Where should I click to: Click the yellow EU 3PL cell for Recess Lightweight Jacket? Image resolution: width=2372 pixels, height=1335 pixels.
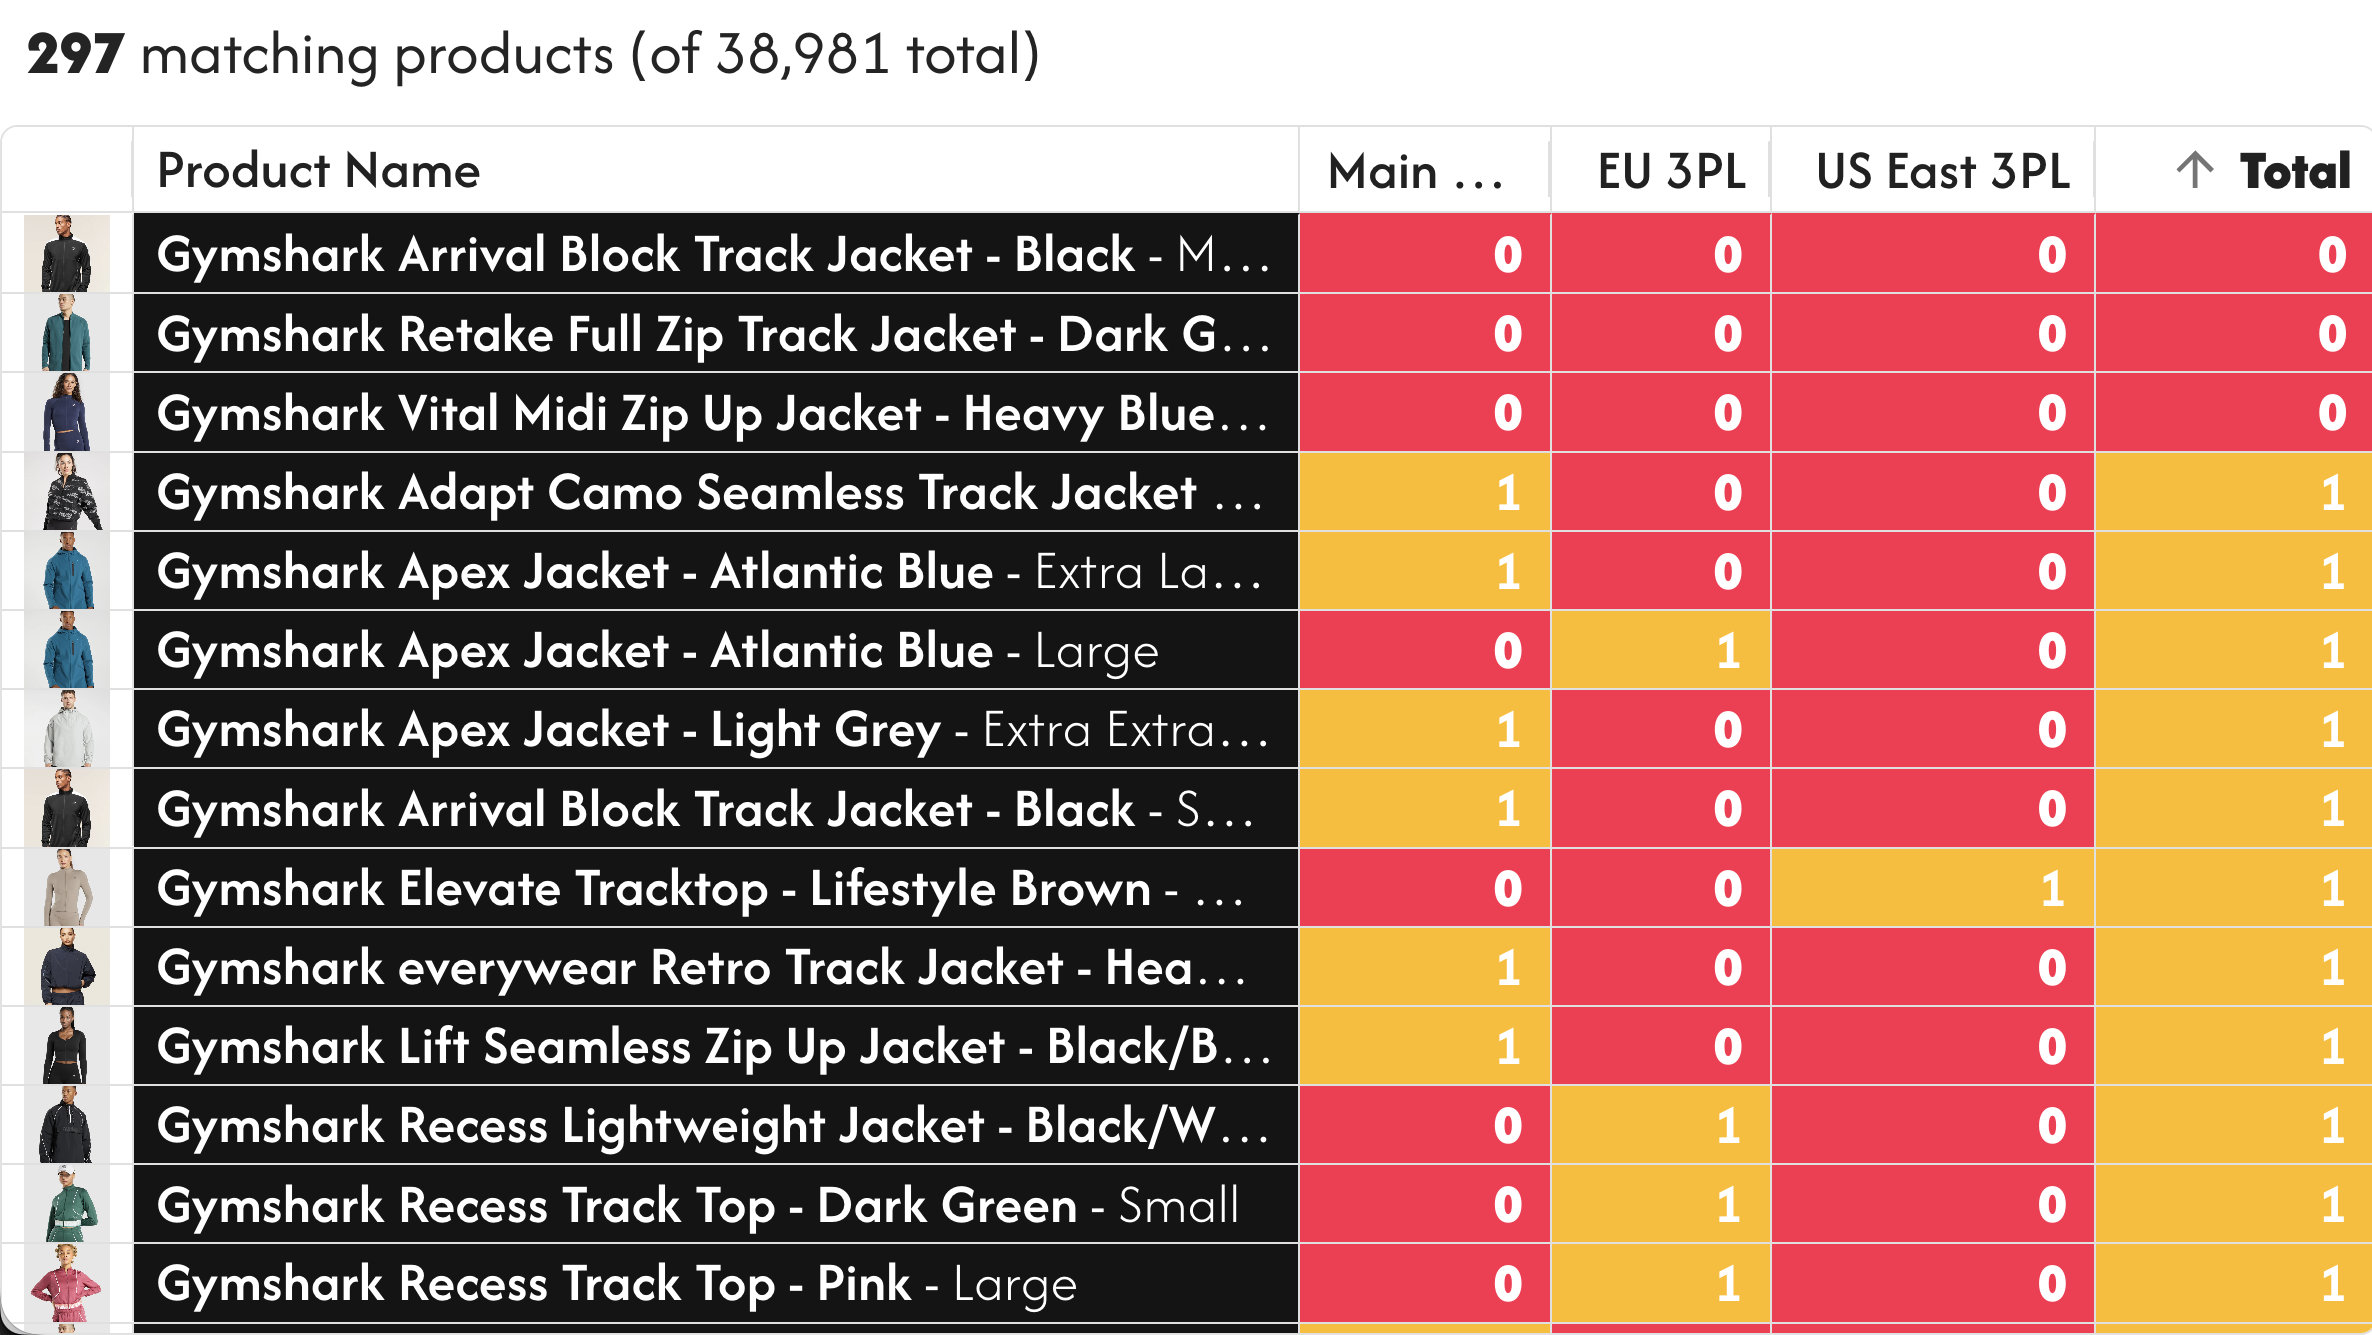tap(1660, 1126)
